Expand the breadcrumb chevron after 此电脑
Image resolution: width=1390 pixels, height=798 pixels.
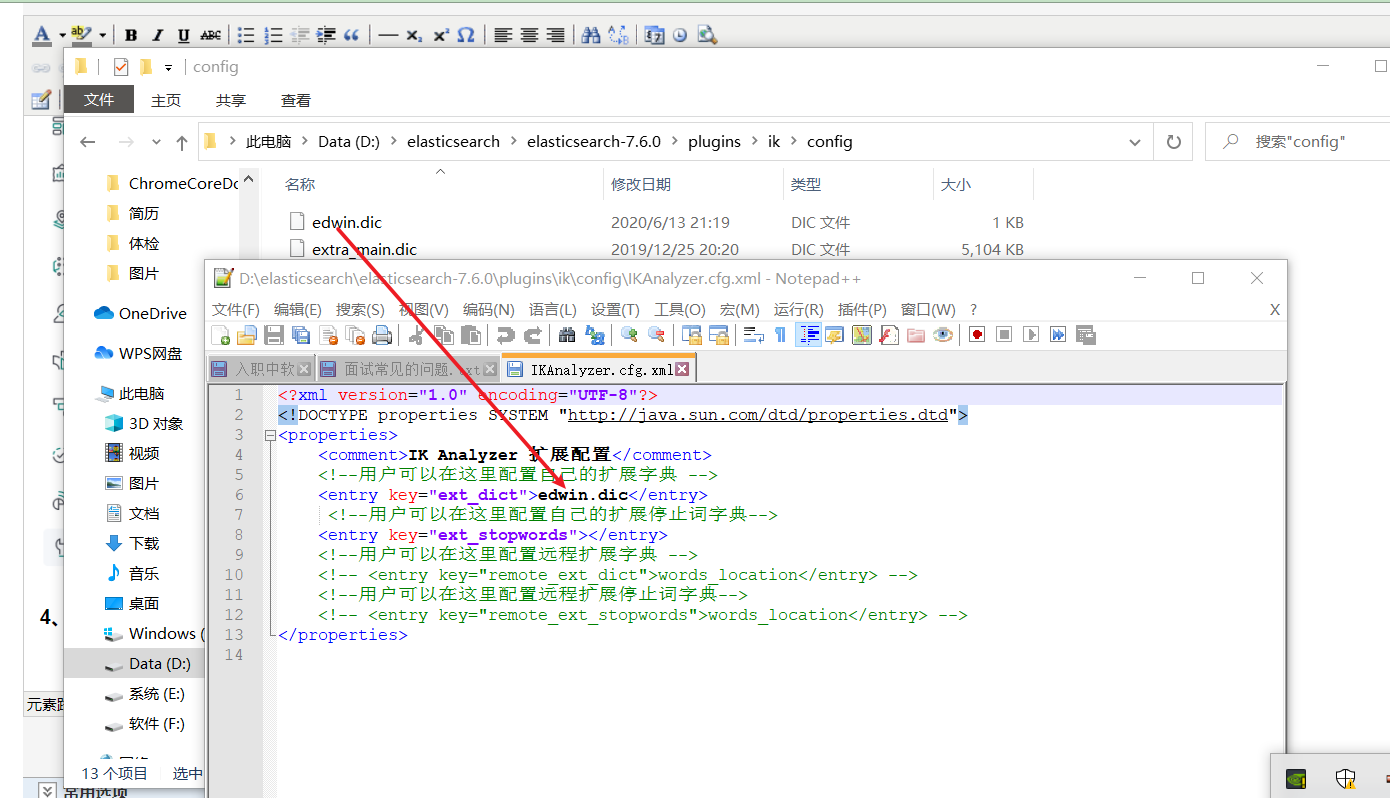(x=305, y=142)
